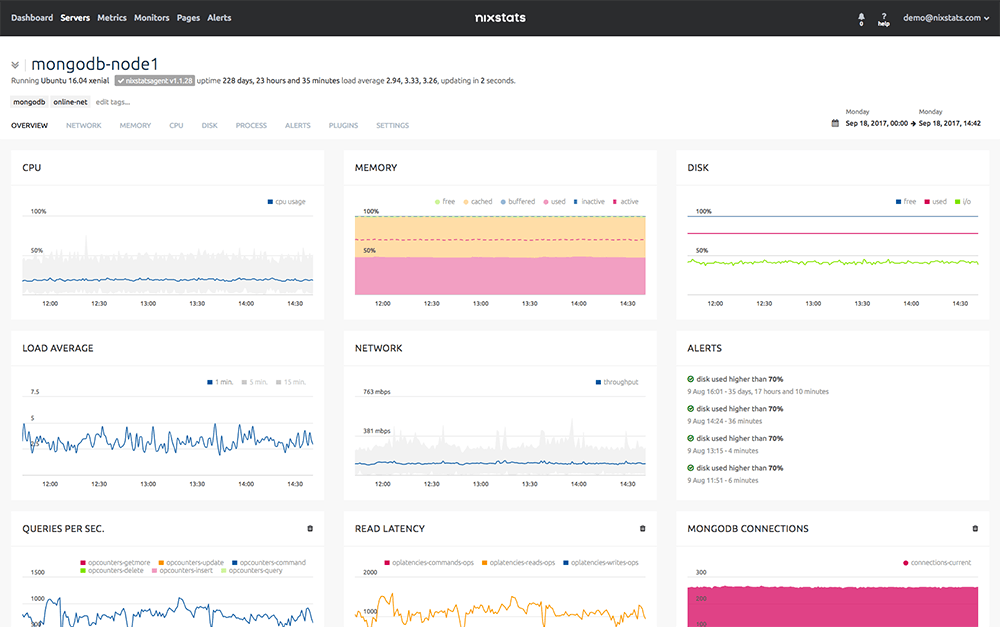Click trash icon on Read Latency panel

642,529
